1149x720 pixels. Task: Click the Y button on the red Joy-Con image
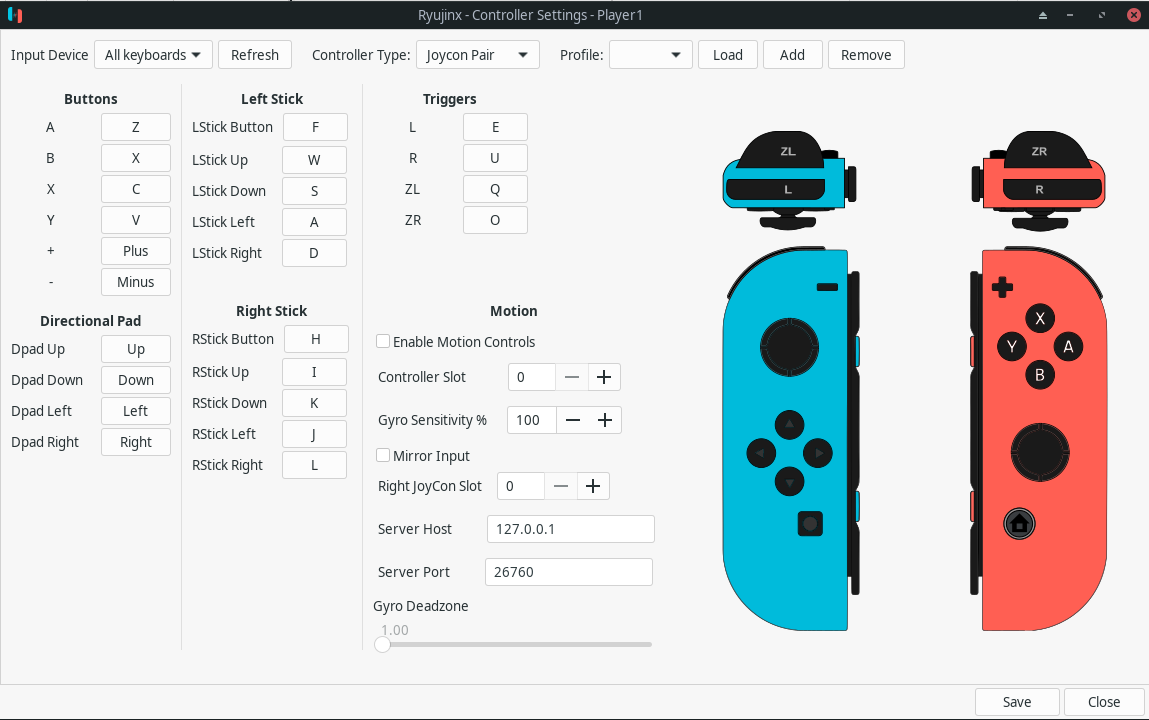click(1012, 346)
